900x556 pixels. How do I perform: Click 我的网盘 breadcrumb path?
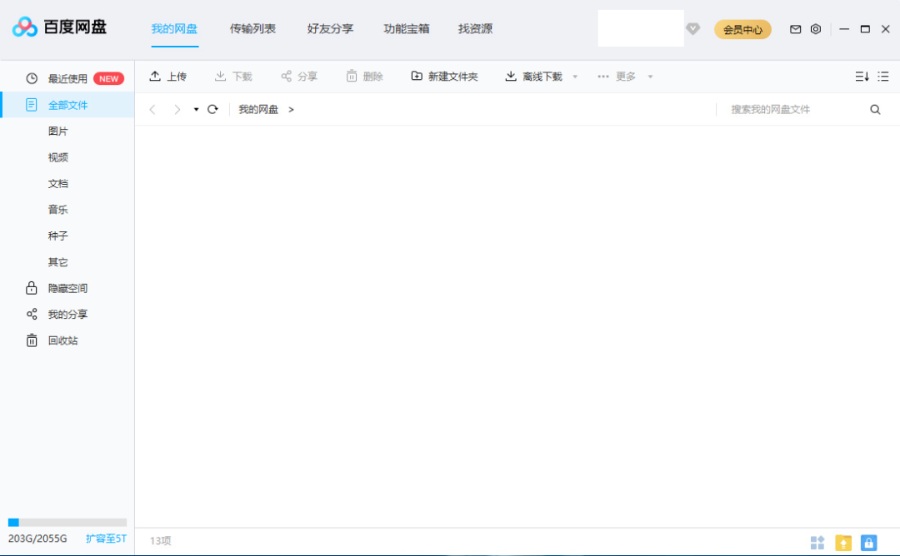(258, 110)
